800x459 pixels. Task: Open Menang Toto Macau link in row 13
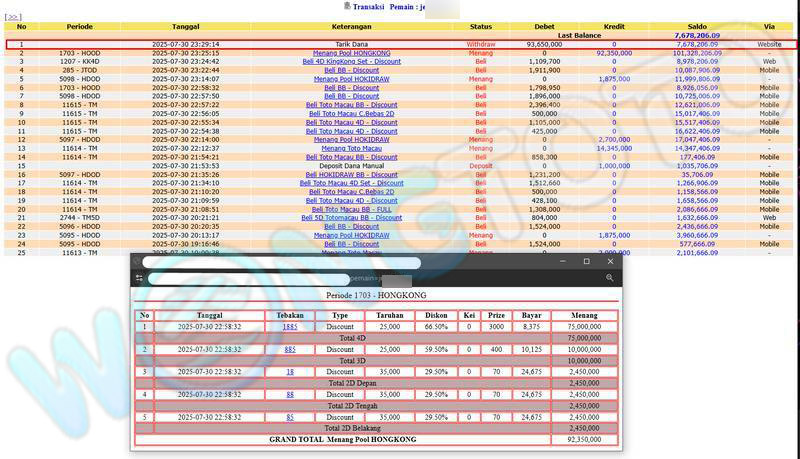352,148
